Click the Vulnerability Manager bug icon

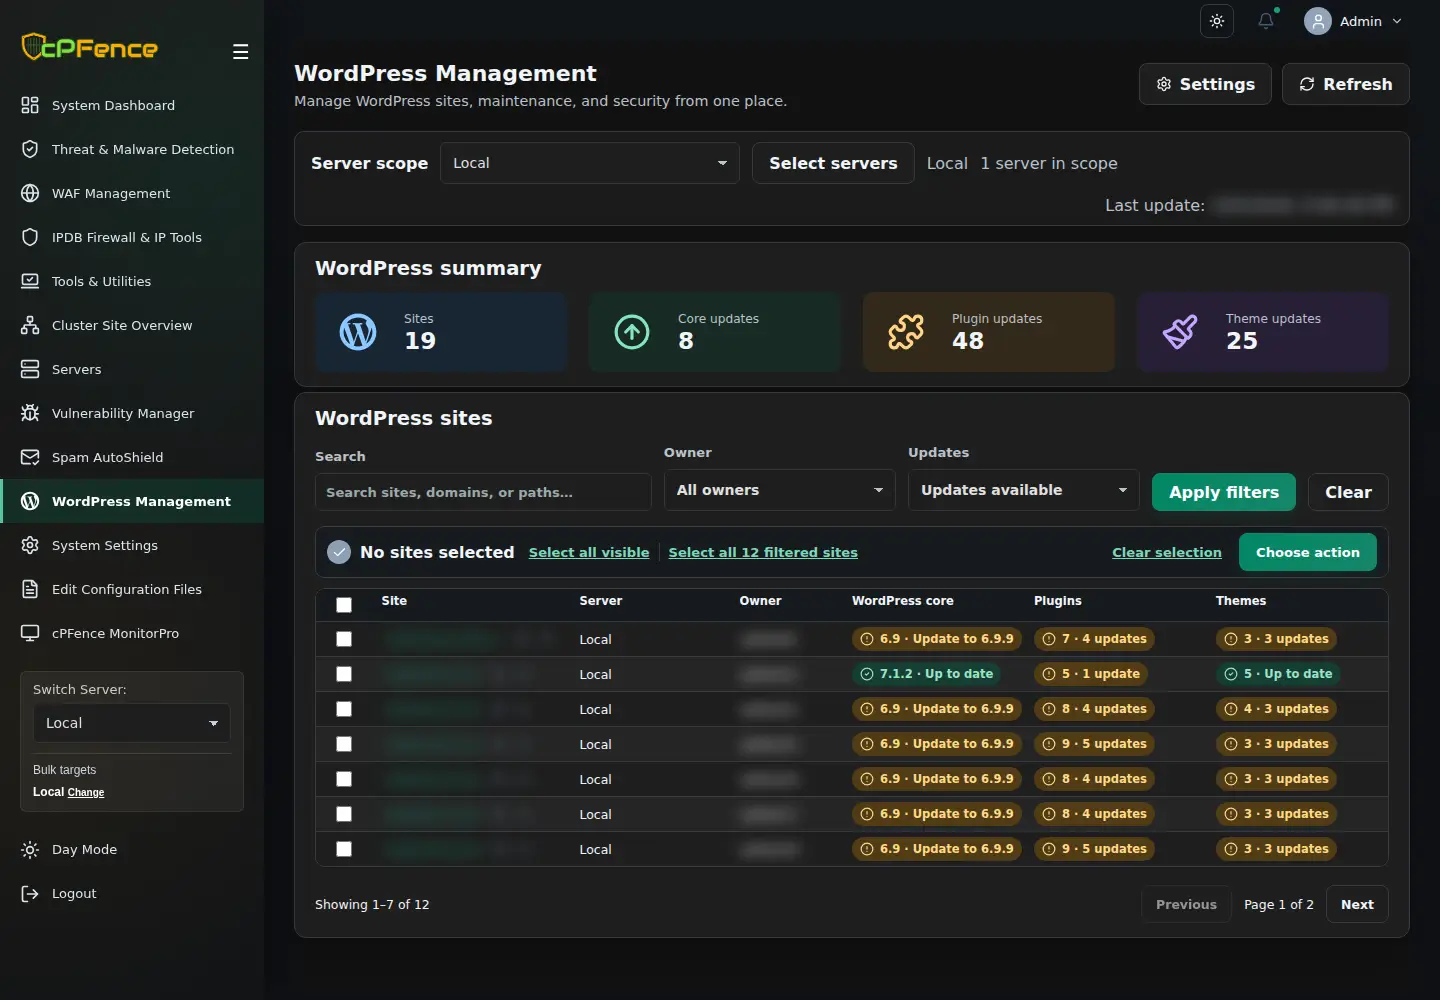click(30, 413)
